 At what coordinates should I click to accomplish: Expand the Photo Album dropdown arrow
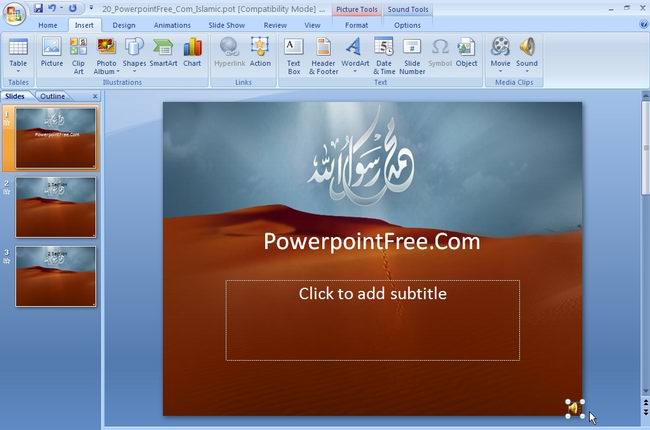click(x=118, y=71)
